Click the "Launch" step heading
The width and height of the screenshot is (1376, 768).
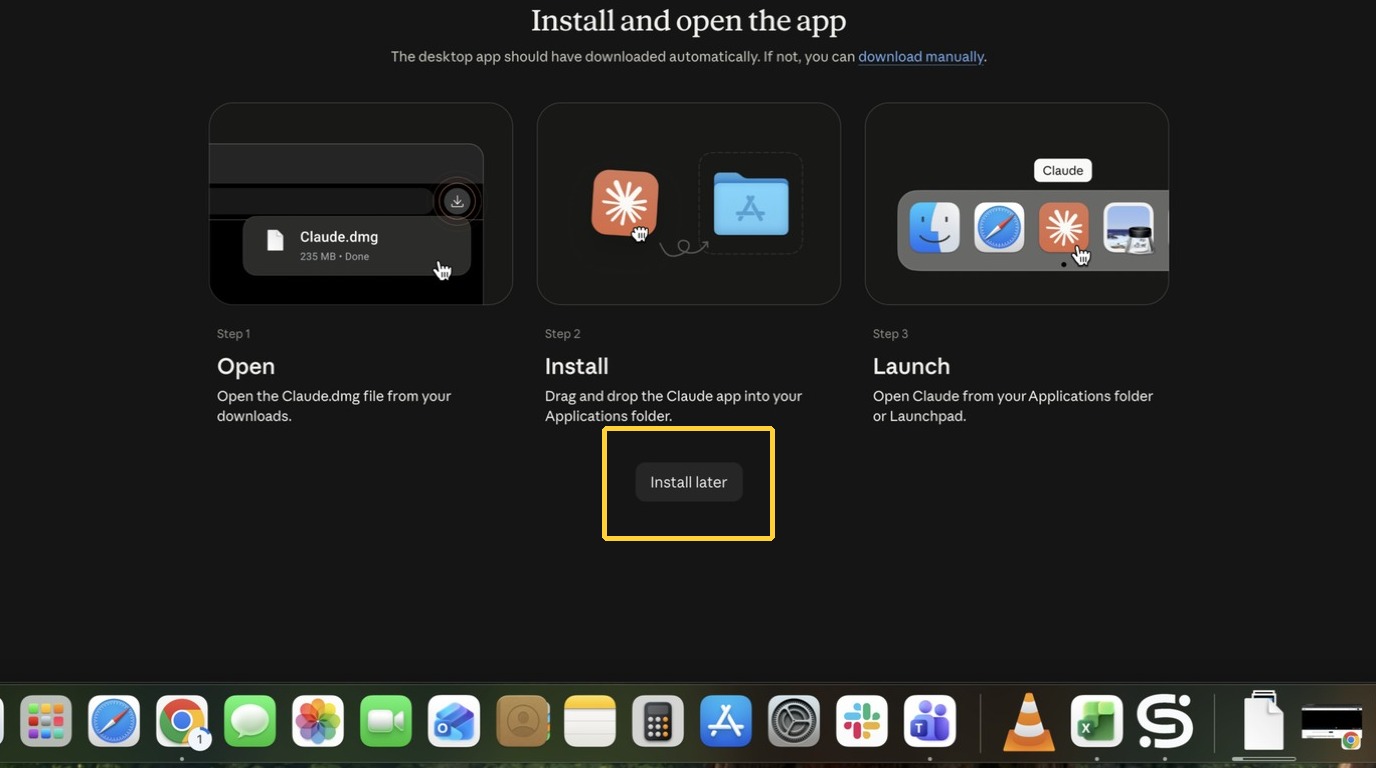pos(912,366)
